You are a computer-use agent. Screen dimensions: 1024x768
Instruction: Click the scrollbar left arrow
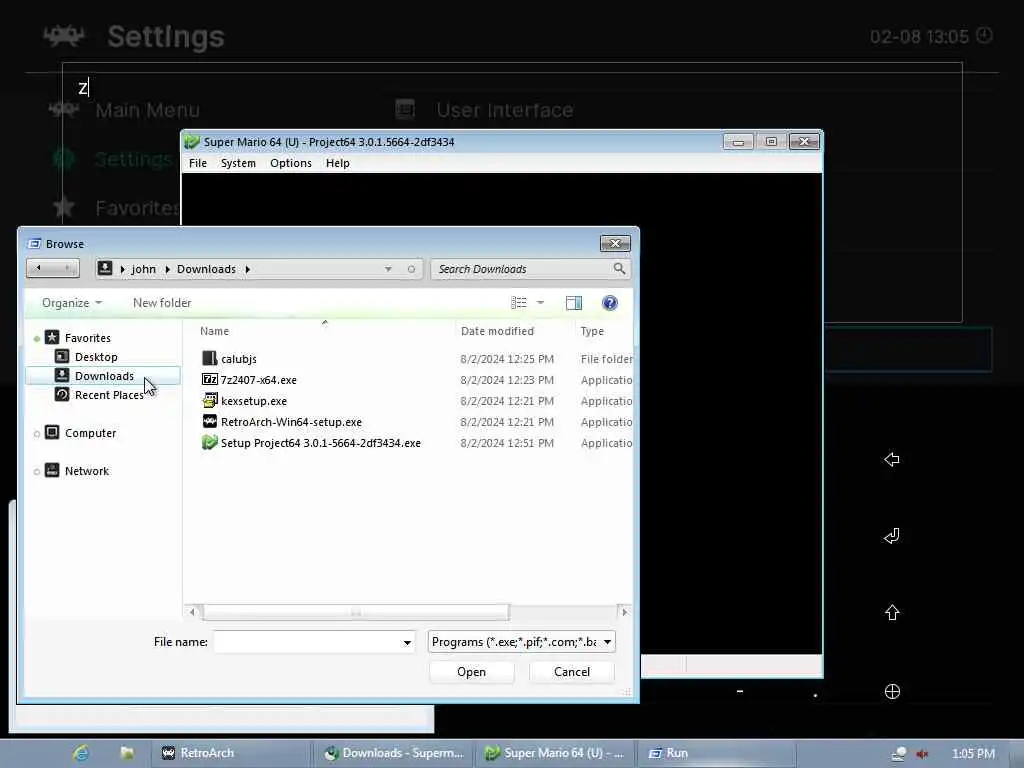tap(192, 612)
